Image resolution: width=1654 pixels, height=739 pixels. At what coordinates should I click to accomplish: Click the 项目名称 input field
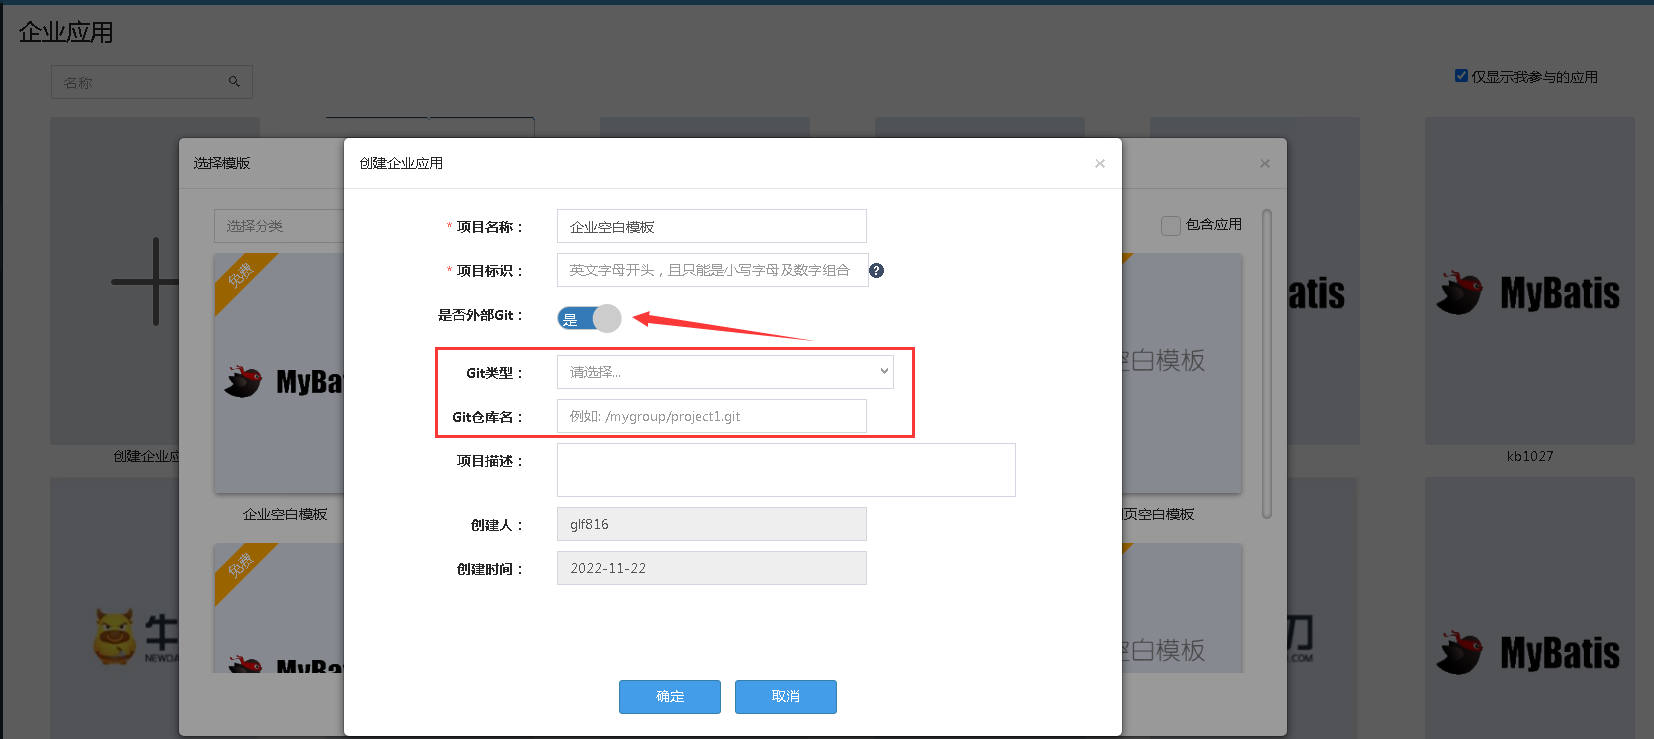(711, 227)
